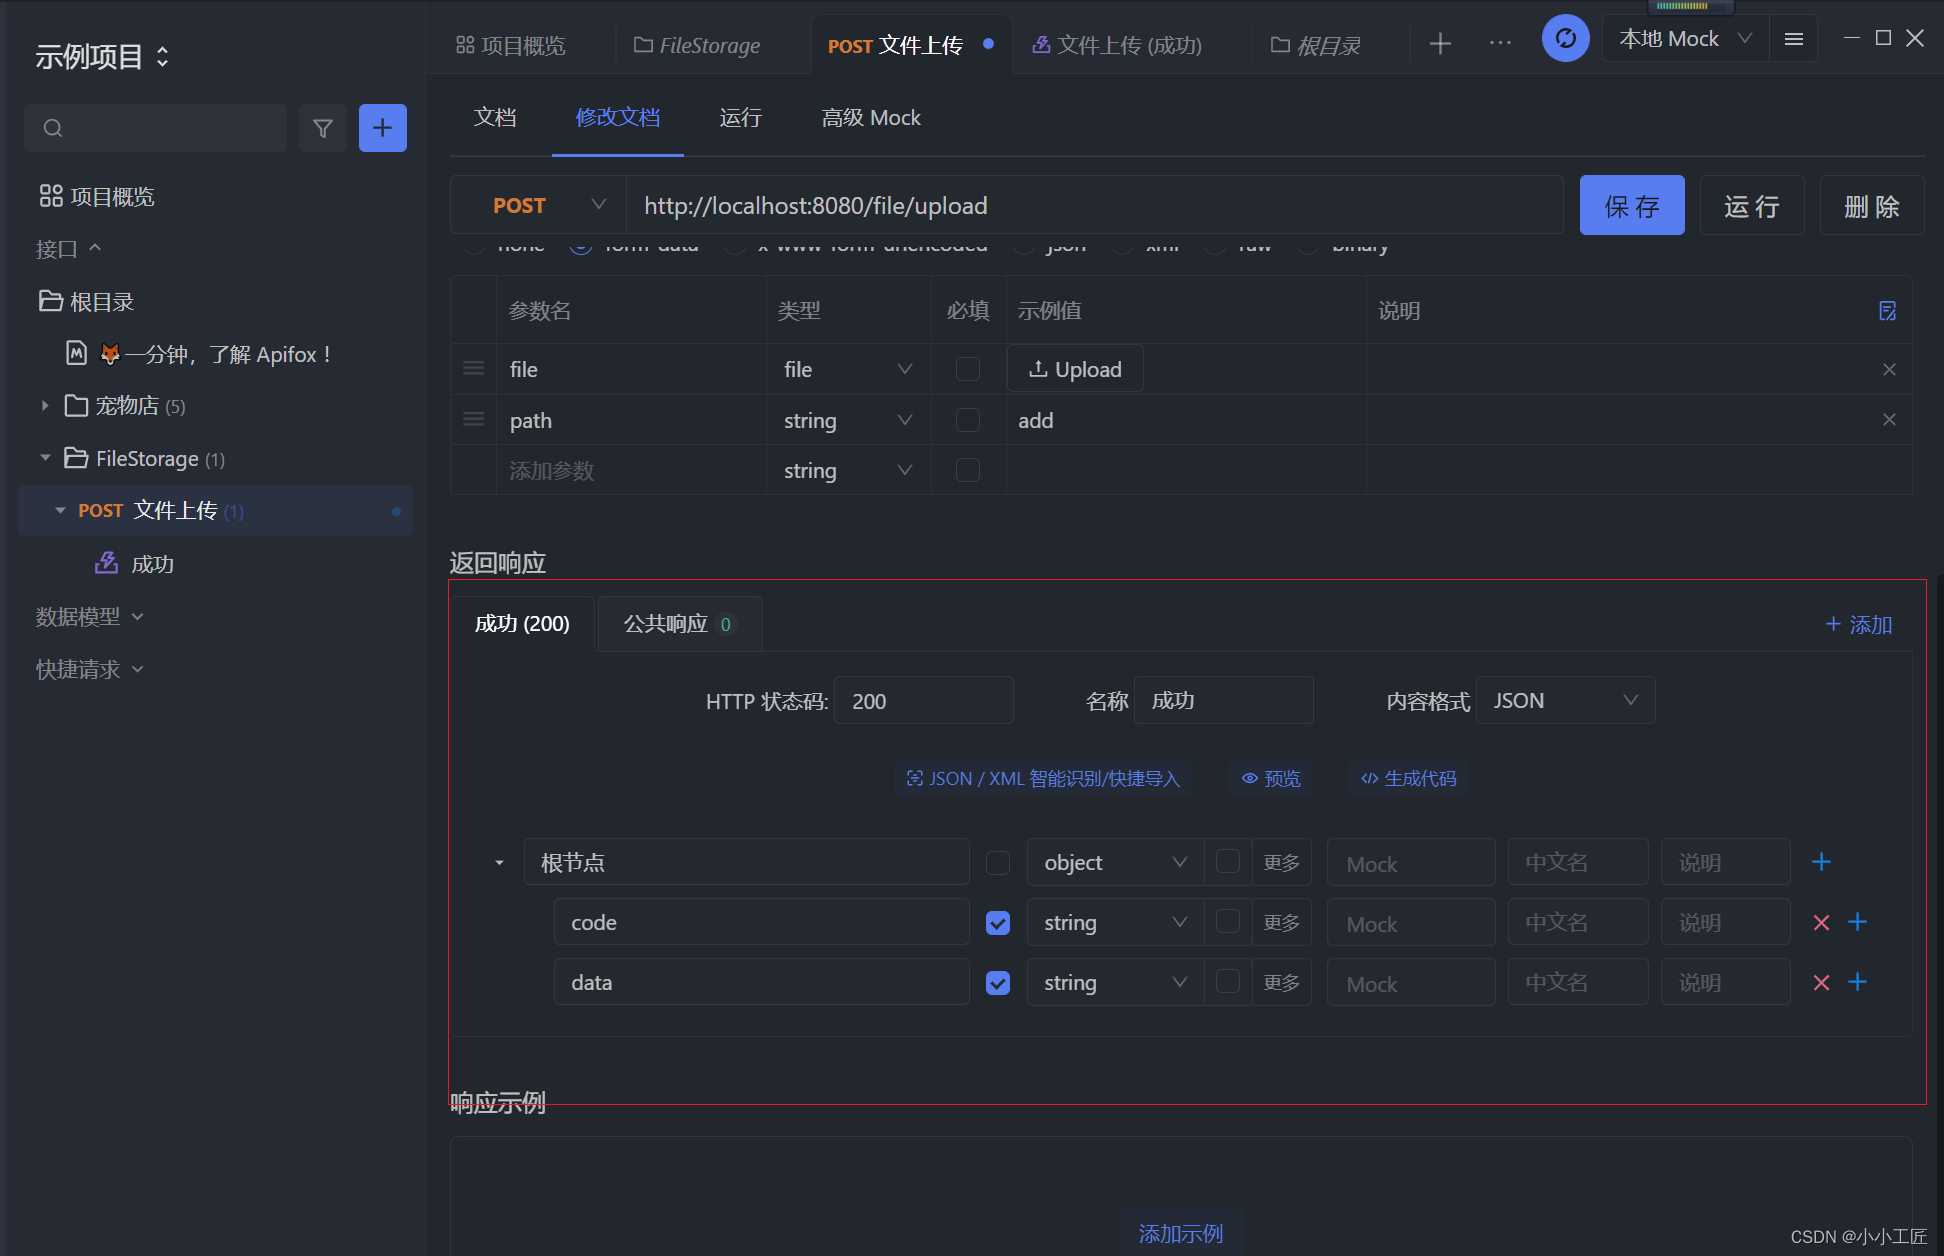Open the 项目概览 top tab

(511, 45)
